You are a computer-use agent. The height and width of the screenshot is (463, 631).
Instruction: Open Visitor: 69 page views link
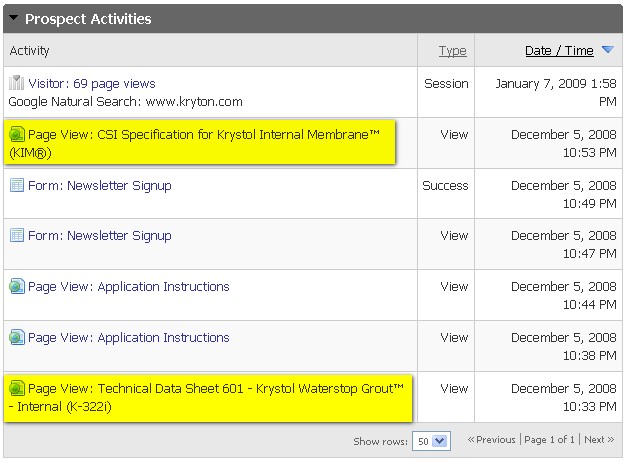click(x=91, y=84)
